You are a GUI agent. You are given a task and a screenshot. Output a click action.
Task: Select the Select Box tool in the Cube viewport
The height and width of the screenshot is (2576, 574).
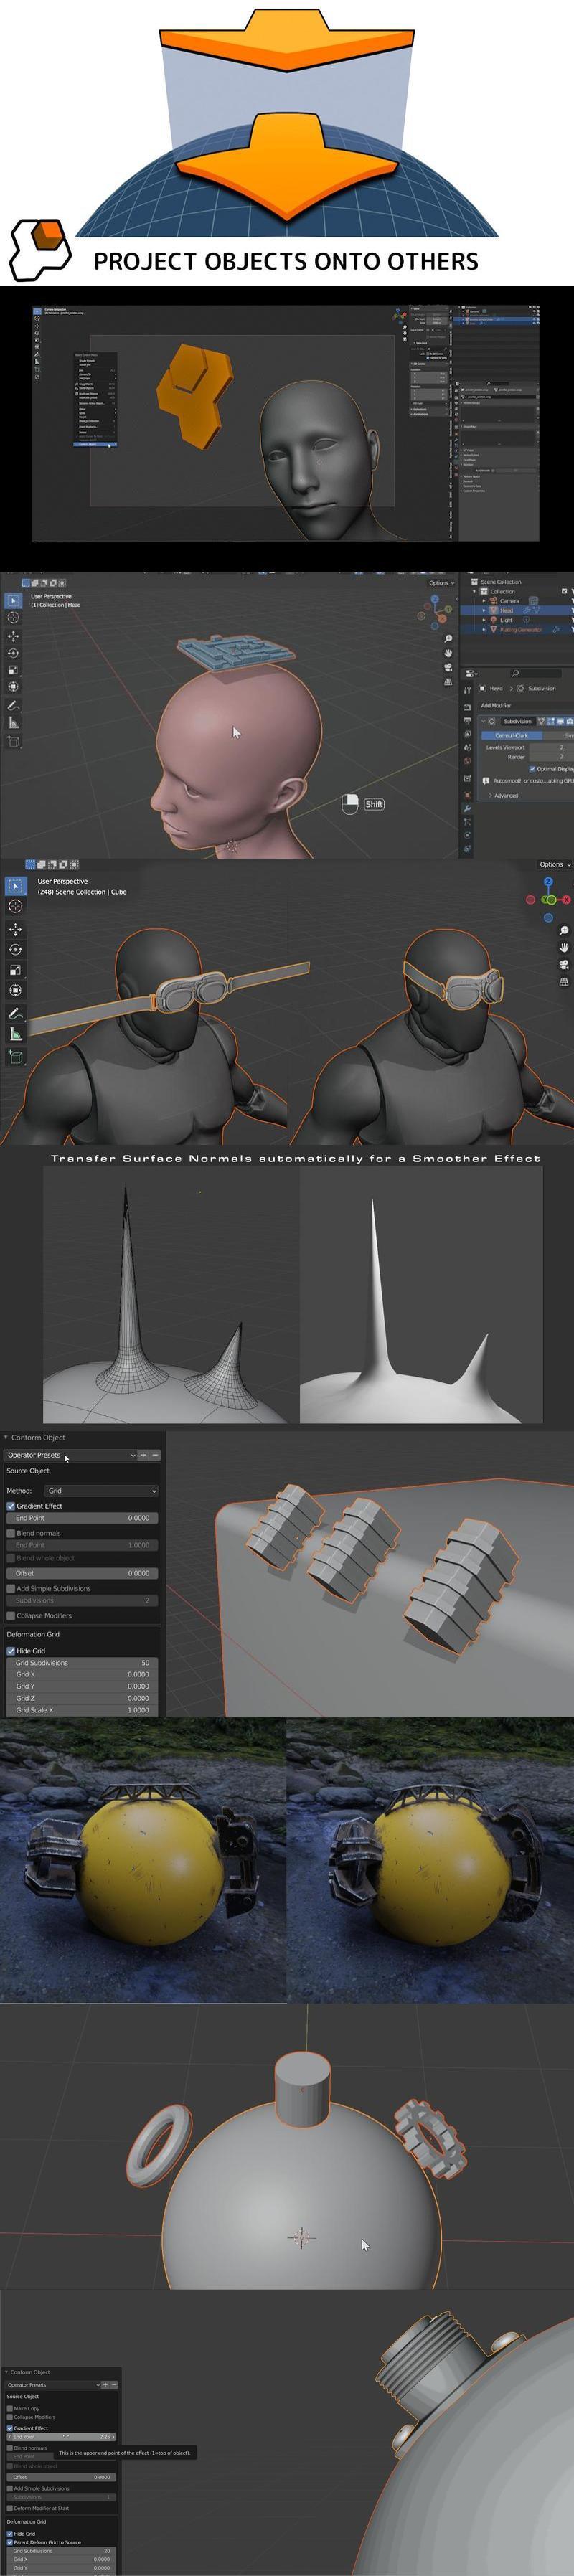(x=15, y=886)
